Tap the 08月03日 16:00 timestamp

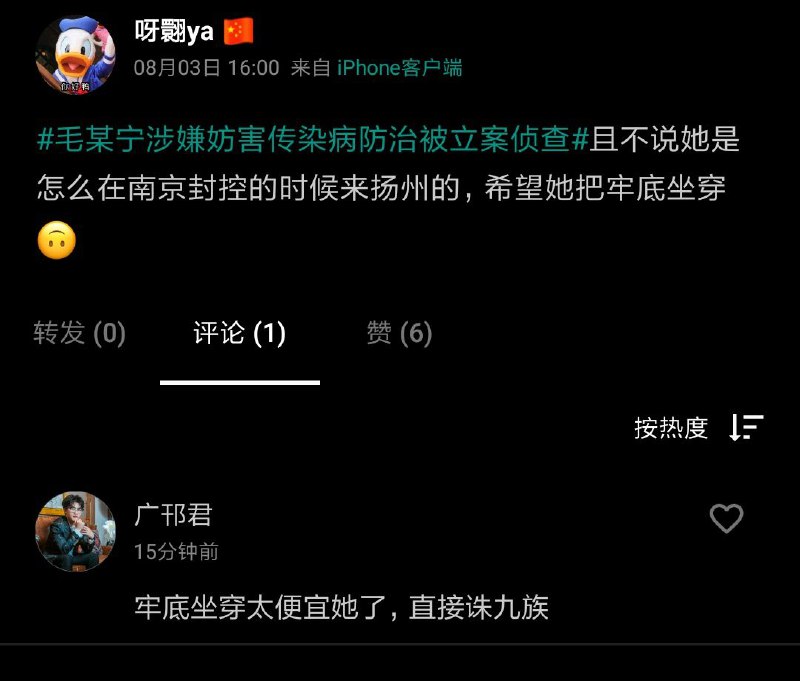tap(207, 68)
